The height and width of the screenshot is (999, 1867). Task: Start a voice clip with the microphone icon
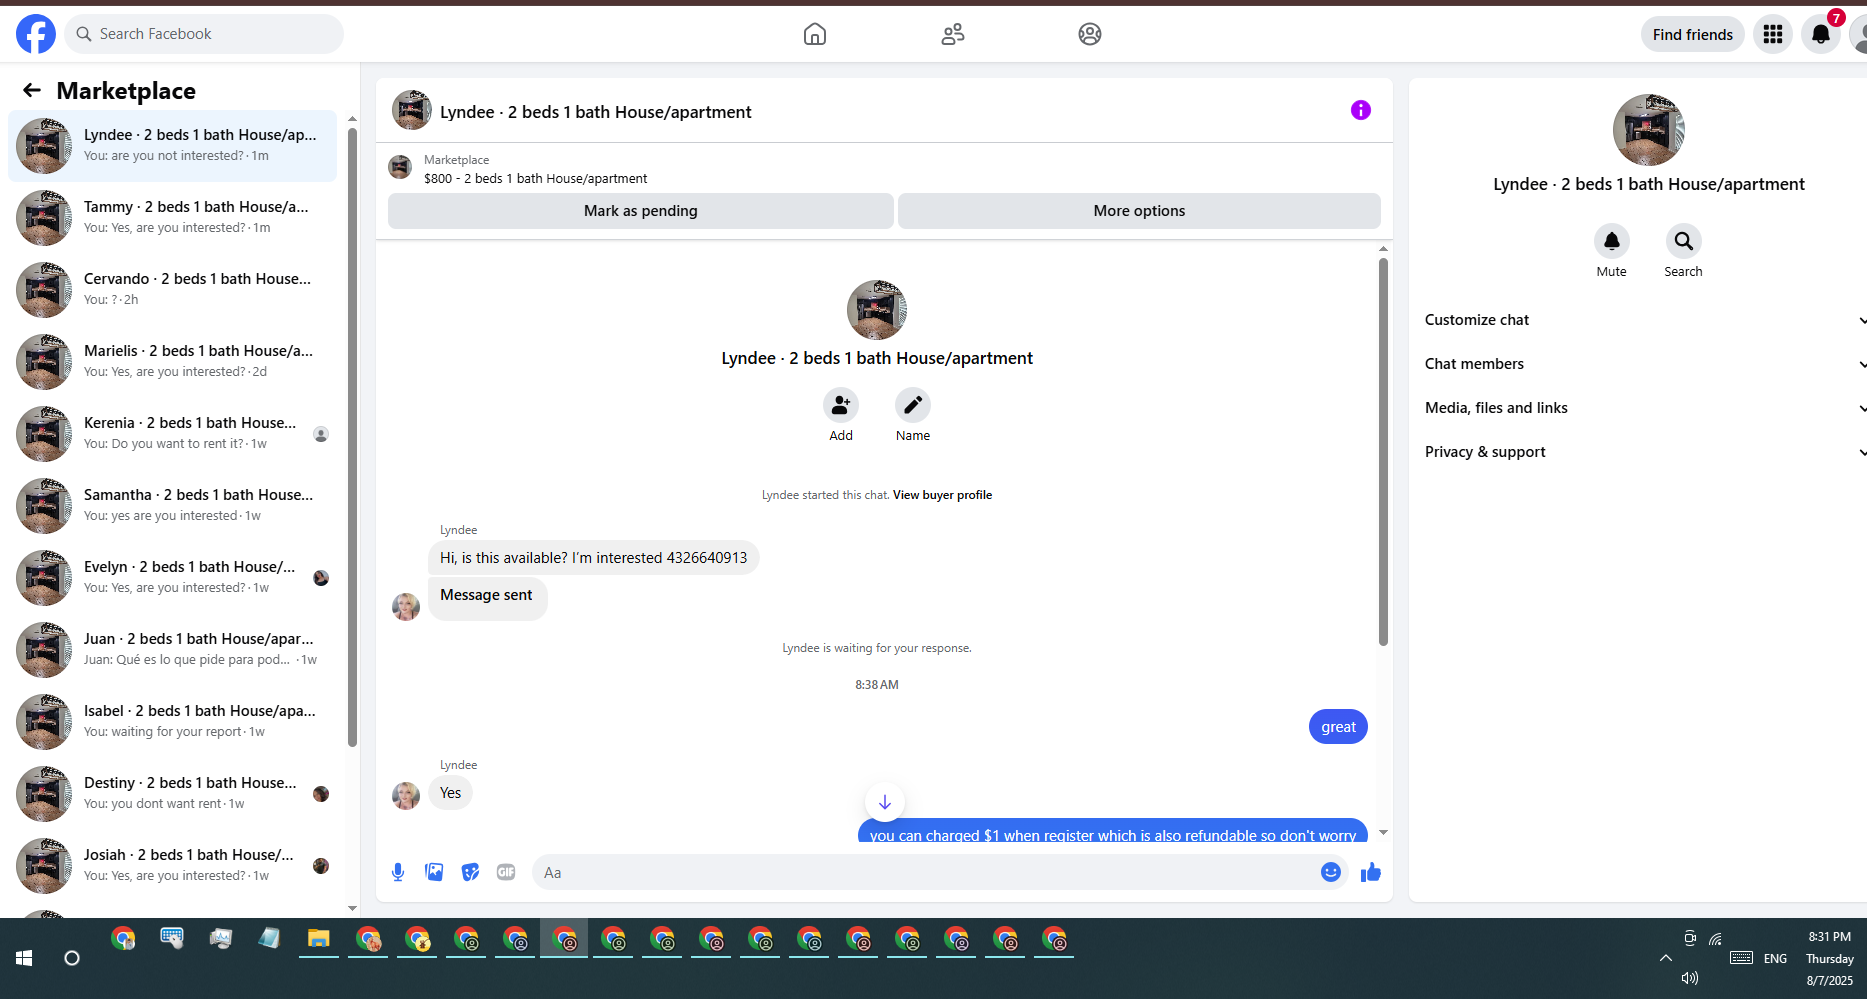pos(398,872)
